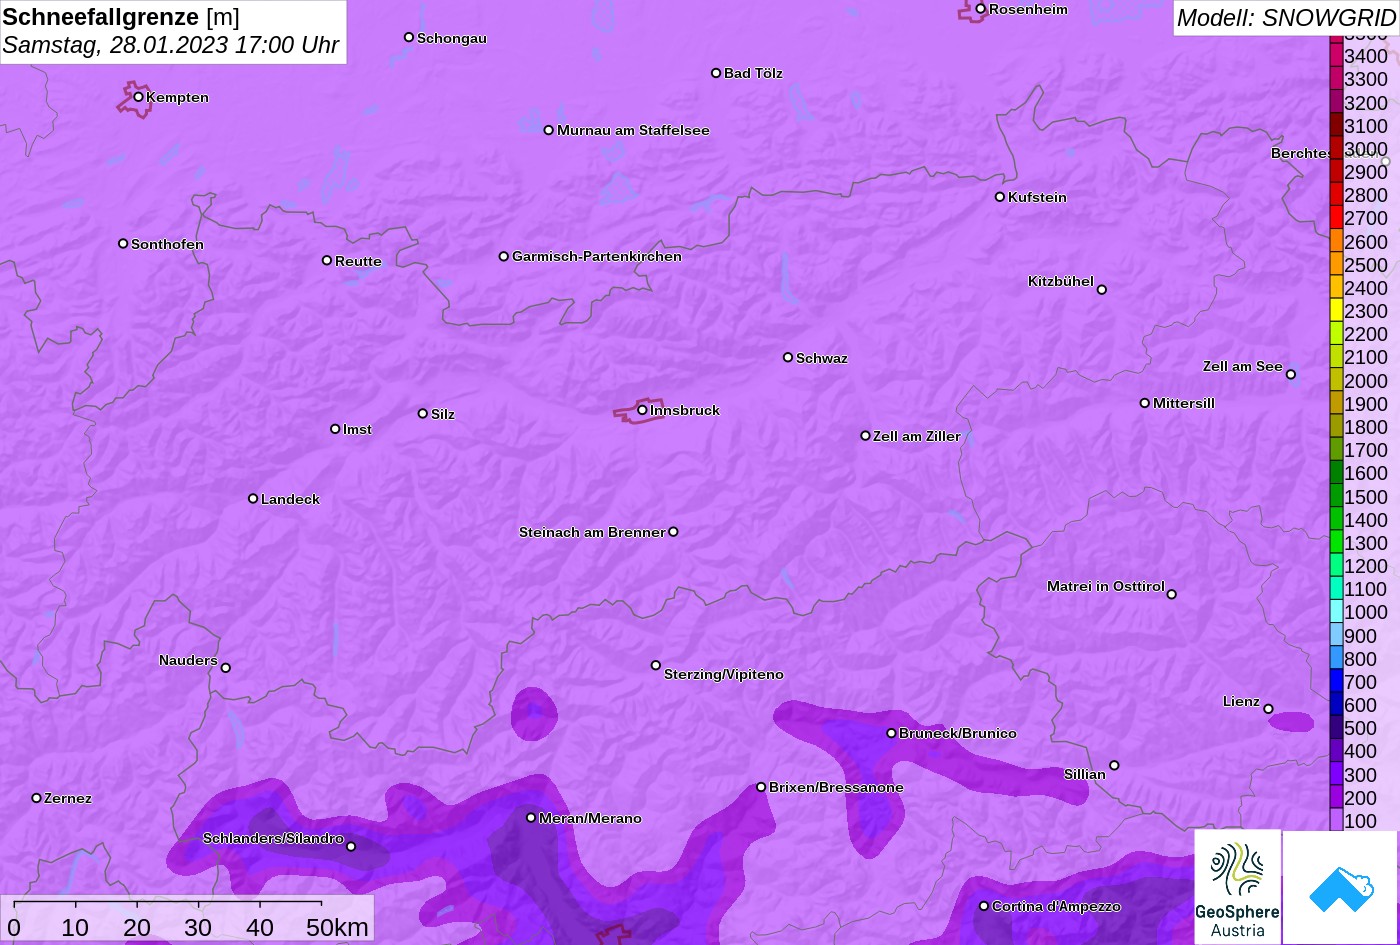Screen dimensions: 1400x945
Task: Click the 100 m legend color swatch
Action: 1336,820
